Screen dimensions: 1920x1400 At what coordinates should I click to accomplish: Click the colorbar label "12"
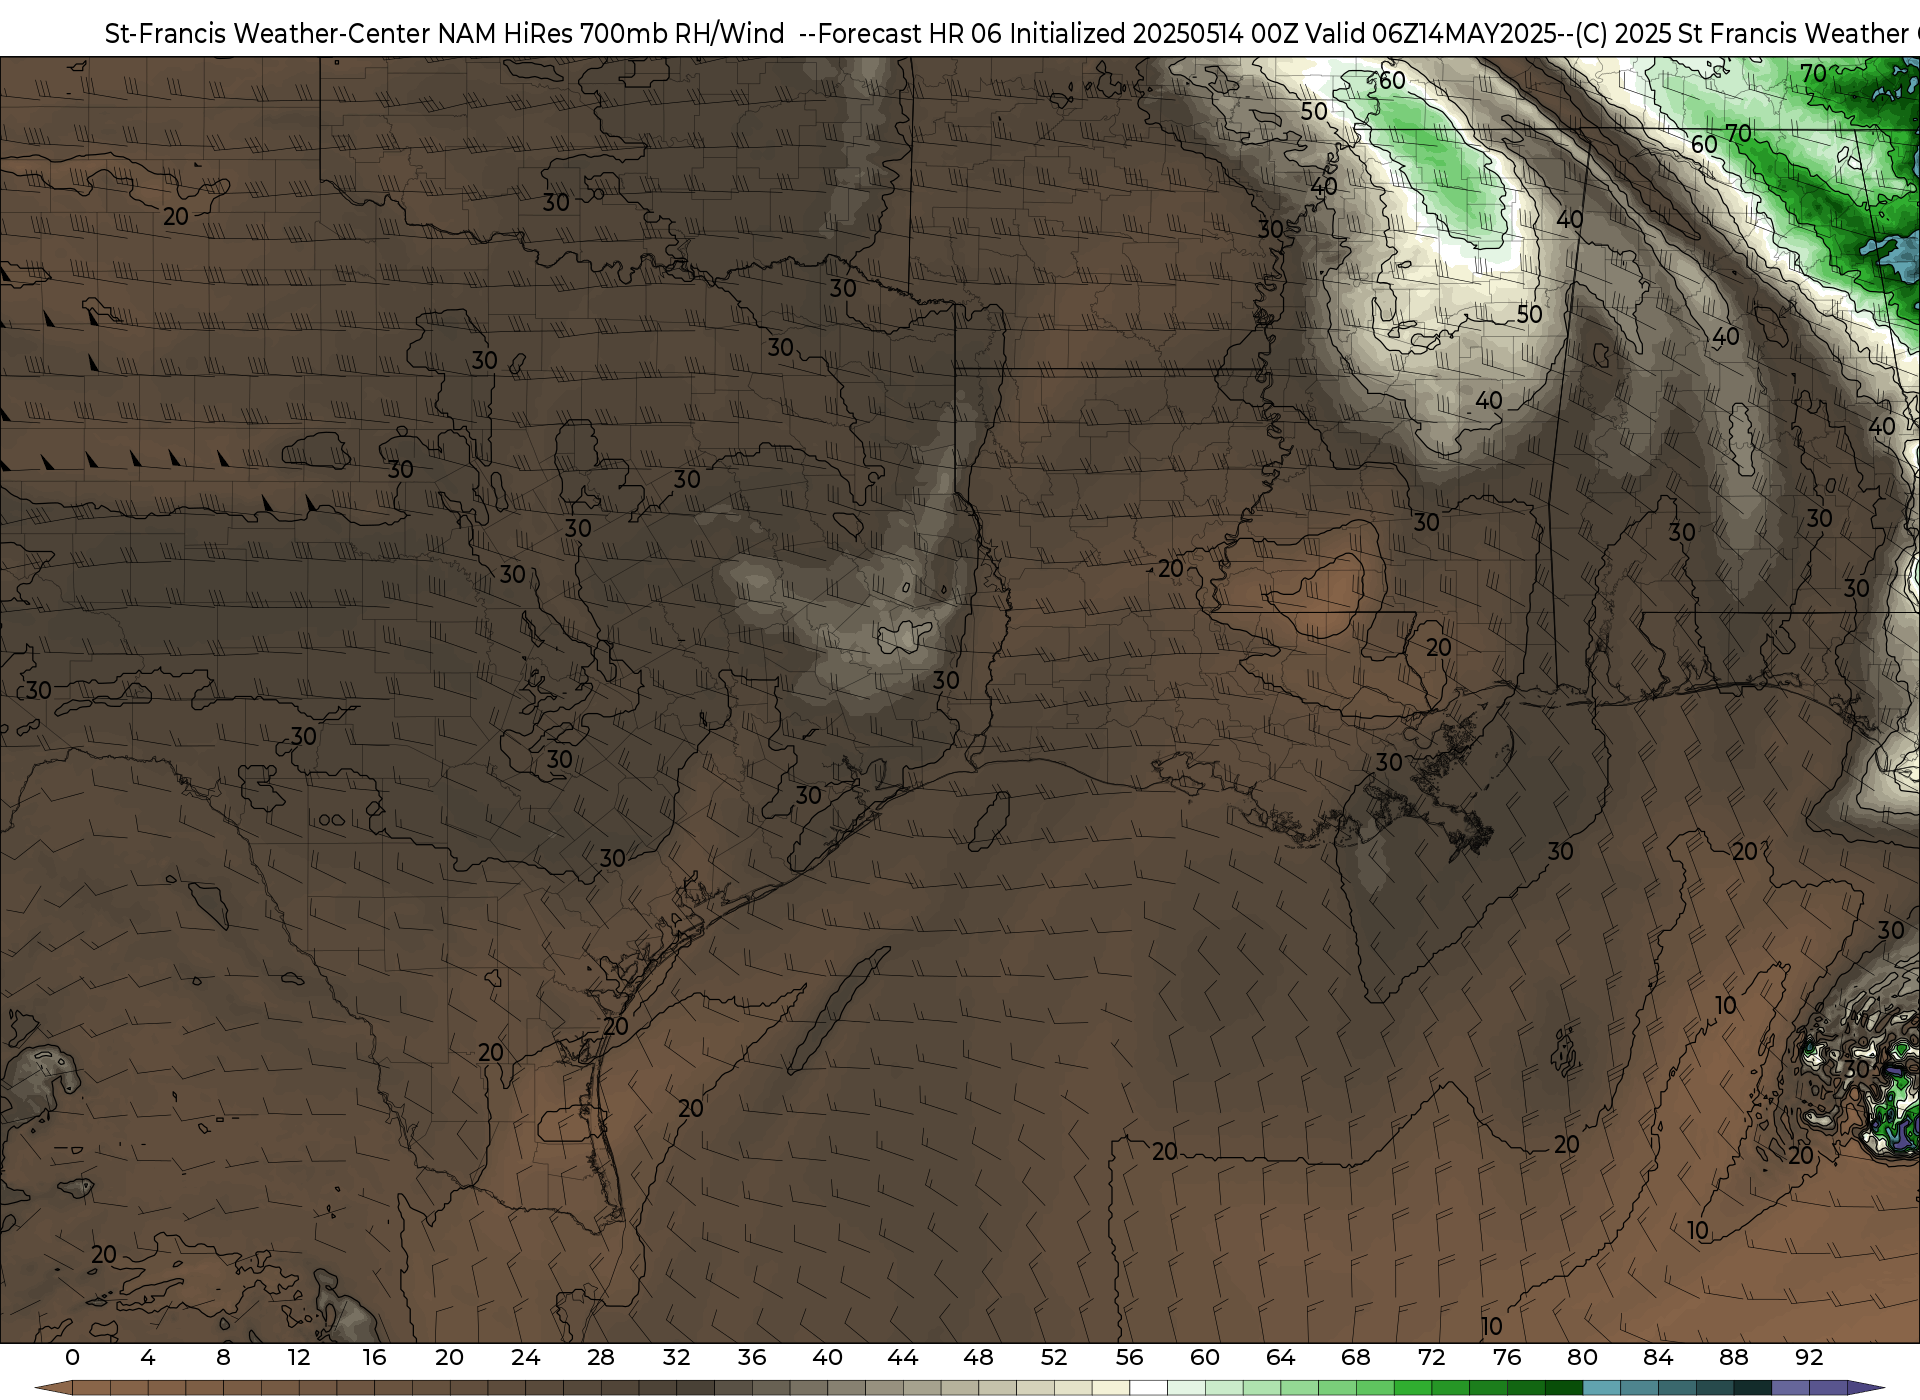pos(299,1358)
